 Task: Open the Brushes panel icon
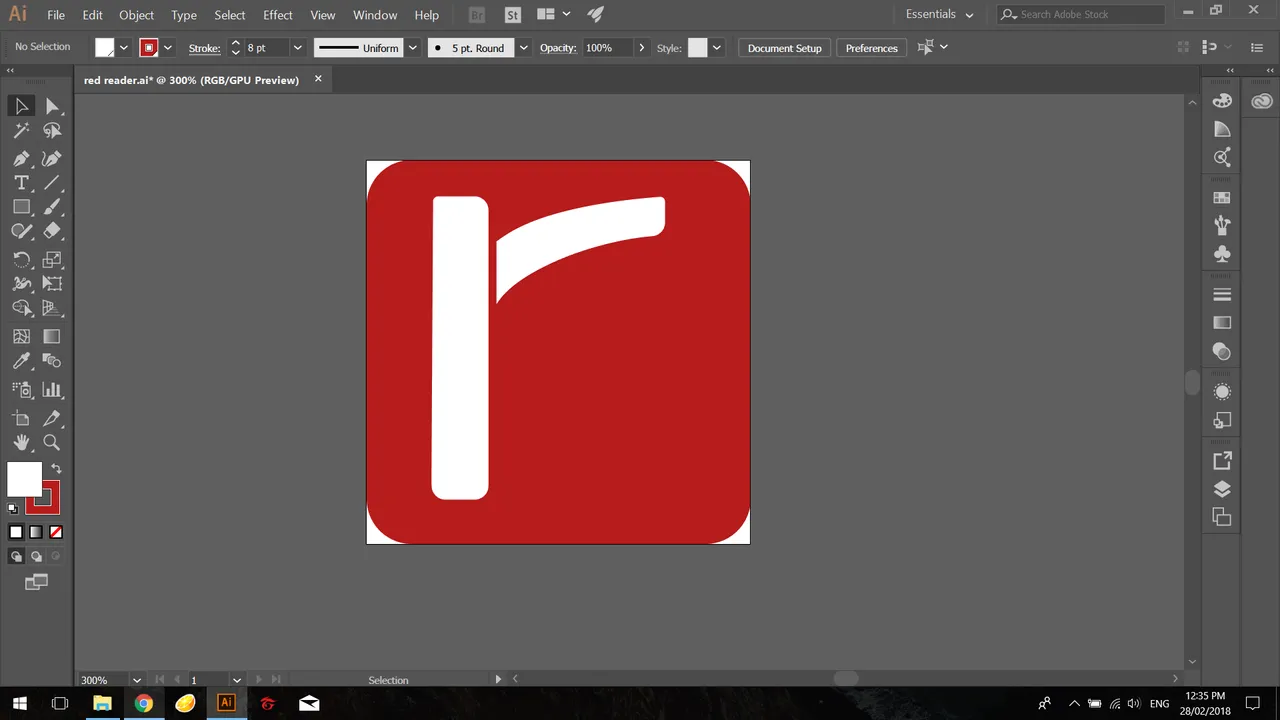(1221, 226)
